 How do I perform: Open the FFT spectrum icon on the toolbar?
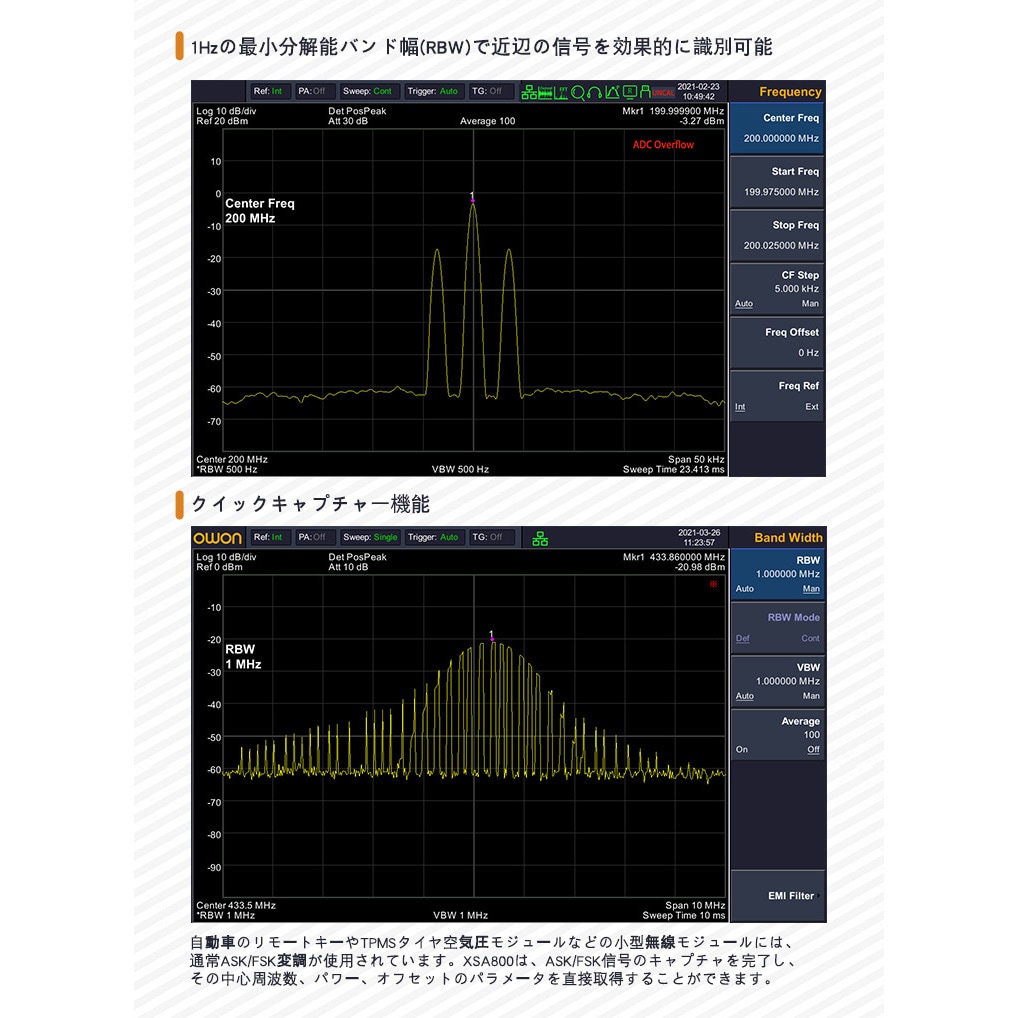point(562,92)
